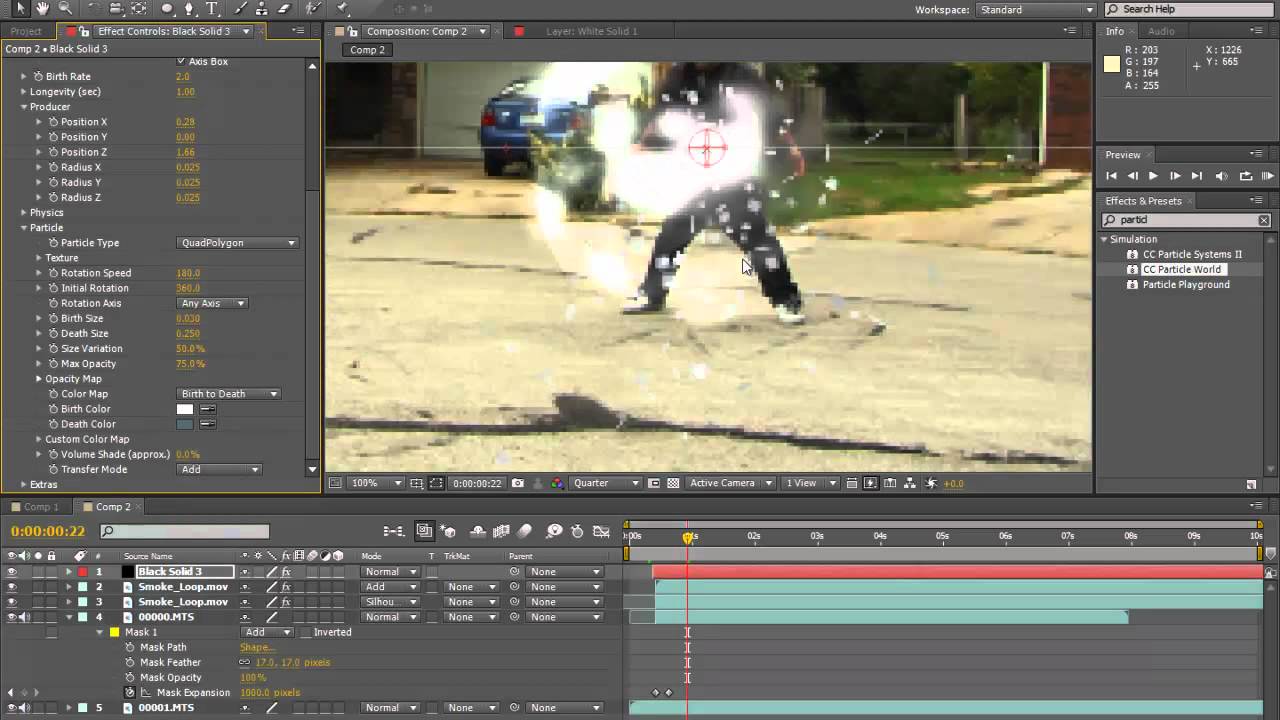The height and width of the screenshot is (720, 1280).
Task: Select the Layer: White Solid 1 tab
Action: tap(591, 31)
